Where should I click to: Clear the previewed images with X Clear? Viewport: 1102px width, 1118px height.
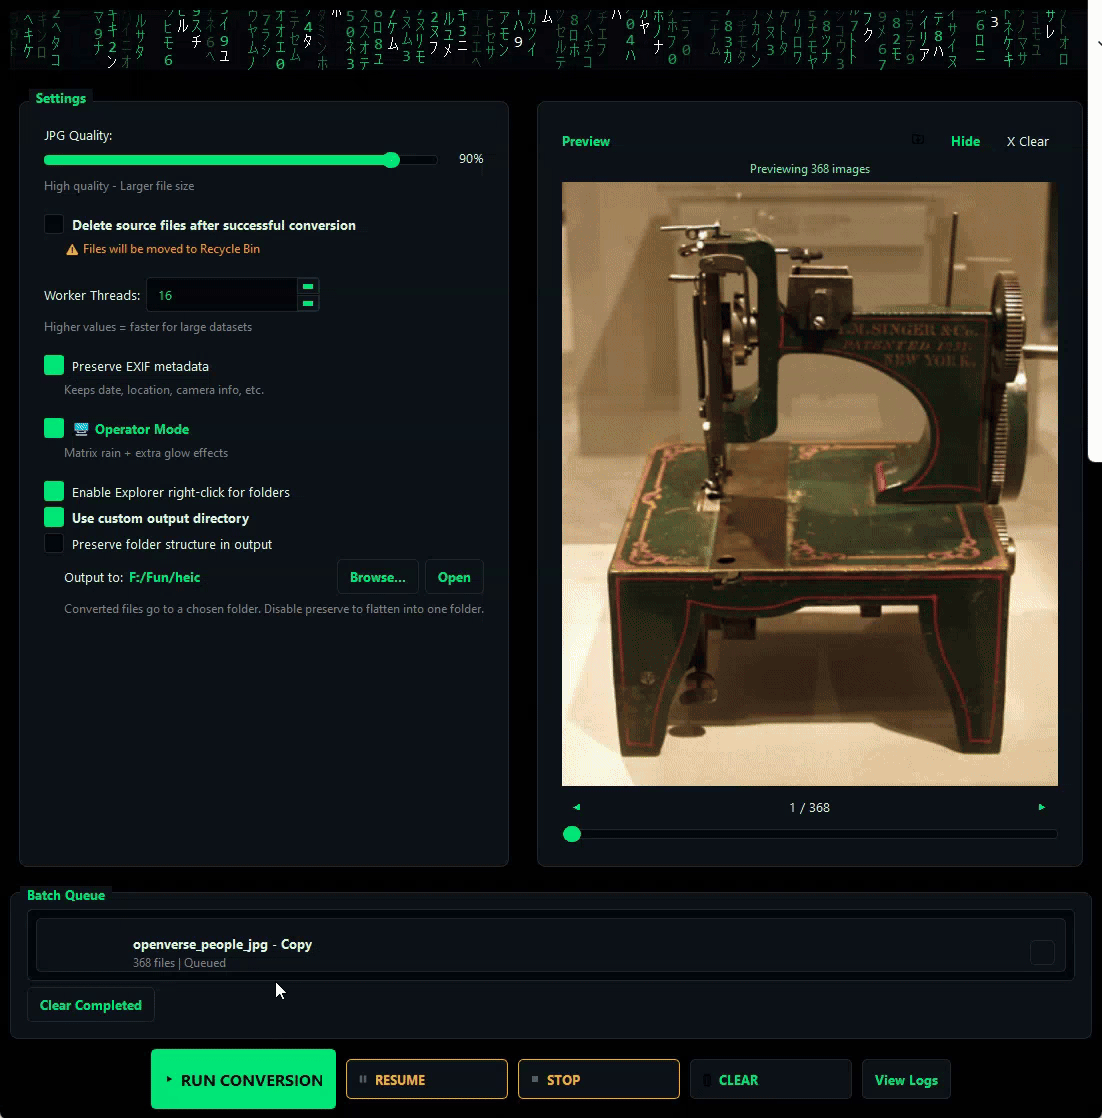1027,141
